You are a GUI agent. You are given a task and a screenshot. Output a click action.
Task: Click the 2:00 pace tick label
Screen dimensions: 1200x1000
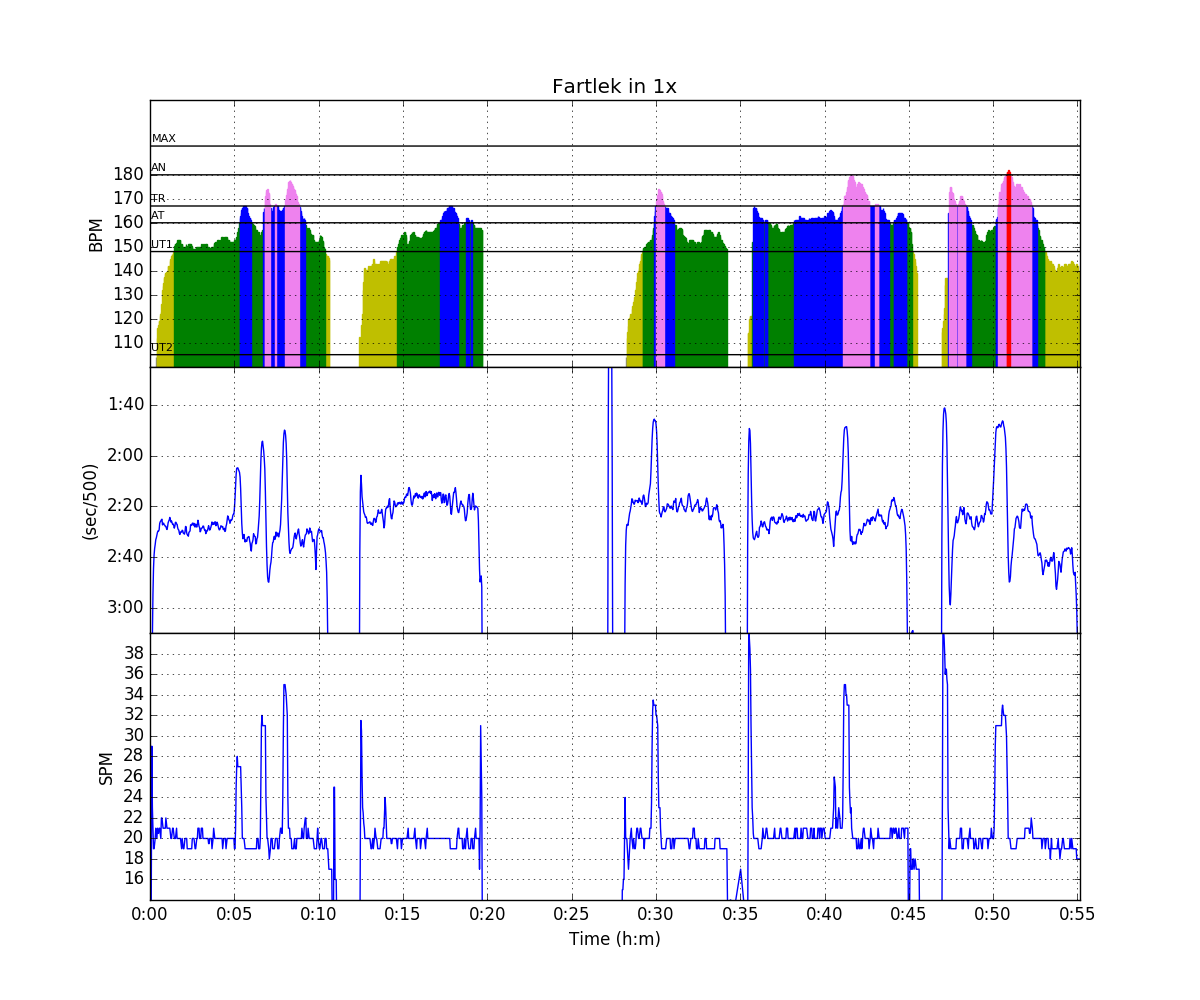126,456
